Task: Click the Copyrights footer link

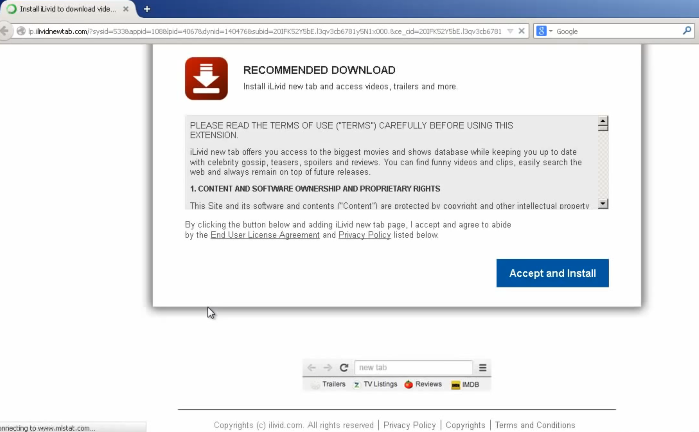Action: pyautogui.click(x=465, y=425)
